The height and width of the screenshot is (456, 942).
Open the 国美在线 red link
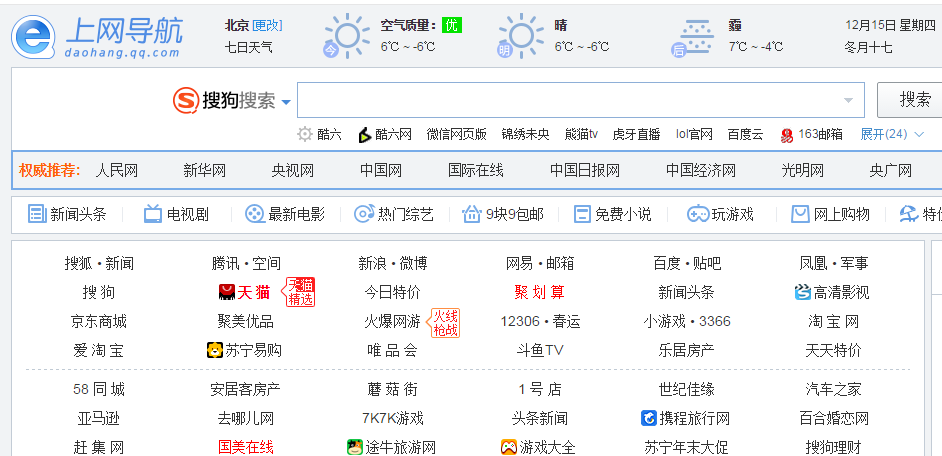246,447
